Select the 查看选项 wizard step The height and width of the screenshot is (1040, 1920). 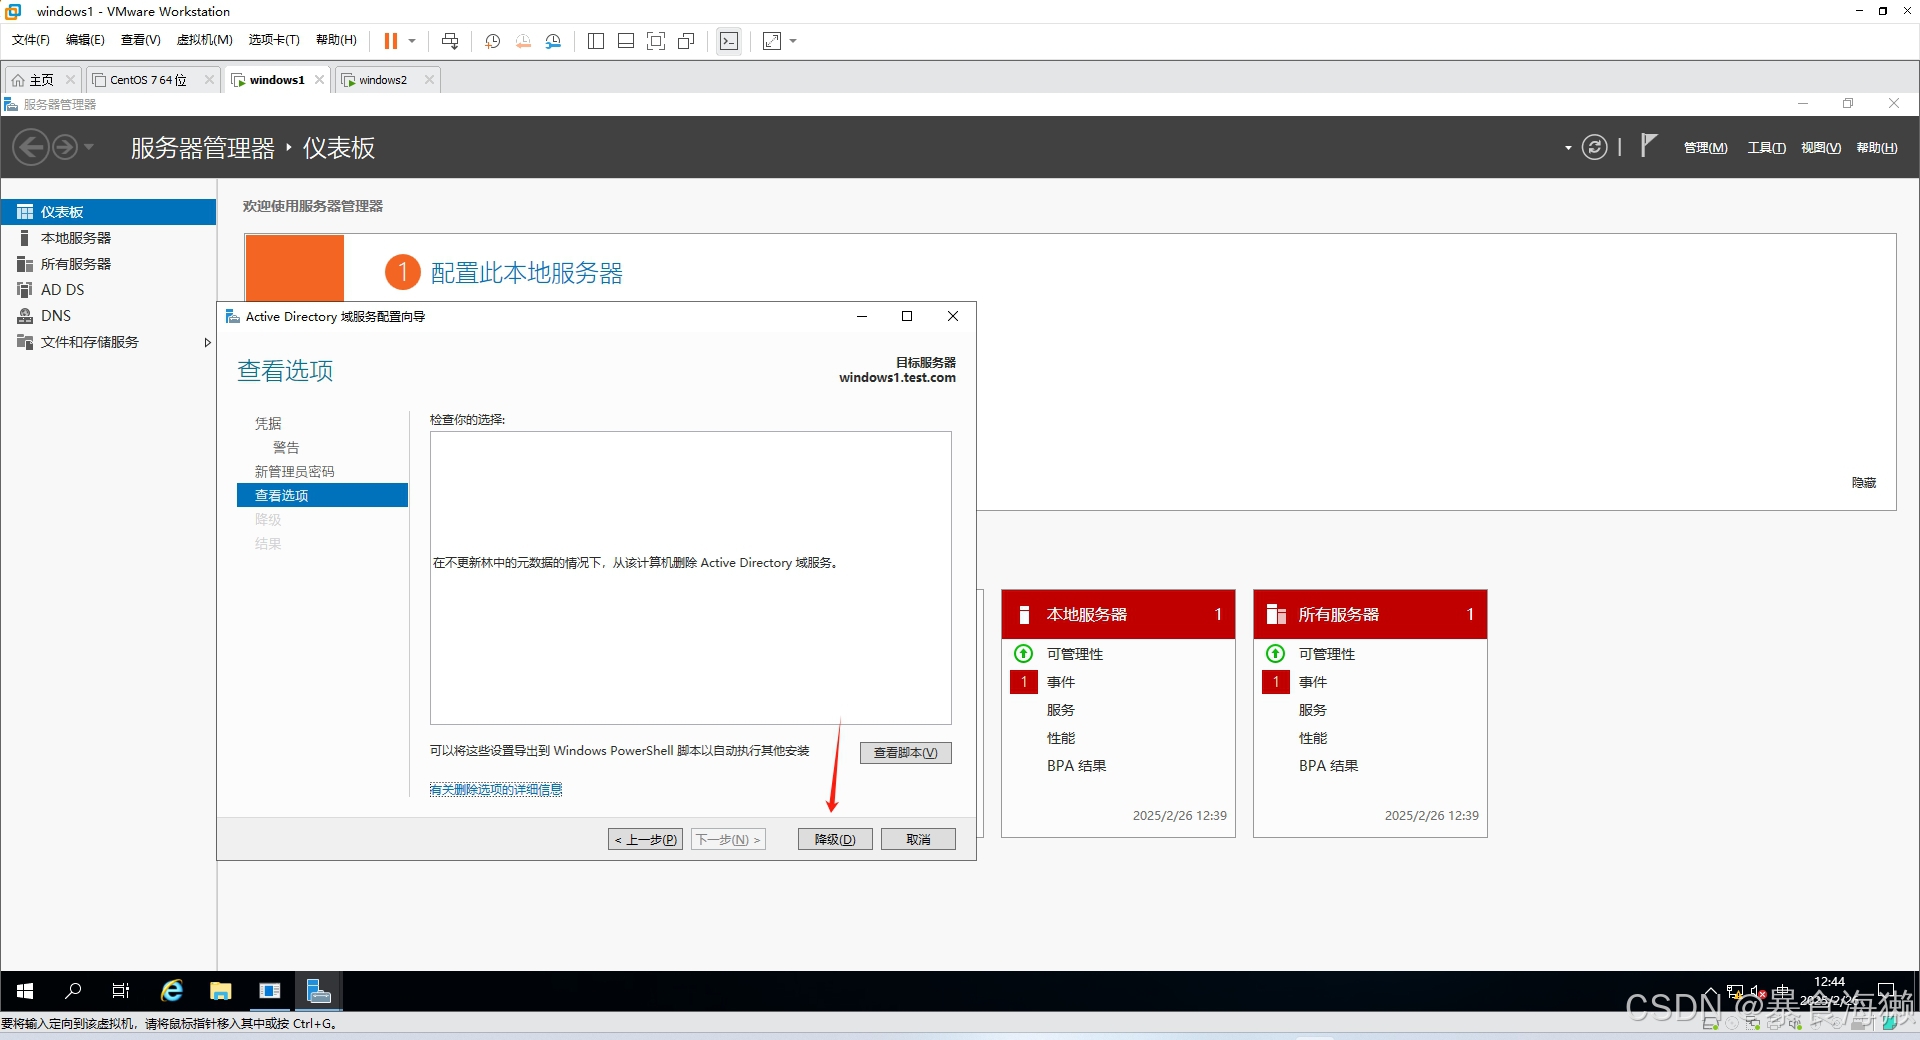322,495
